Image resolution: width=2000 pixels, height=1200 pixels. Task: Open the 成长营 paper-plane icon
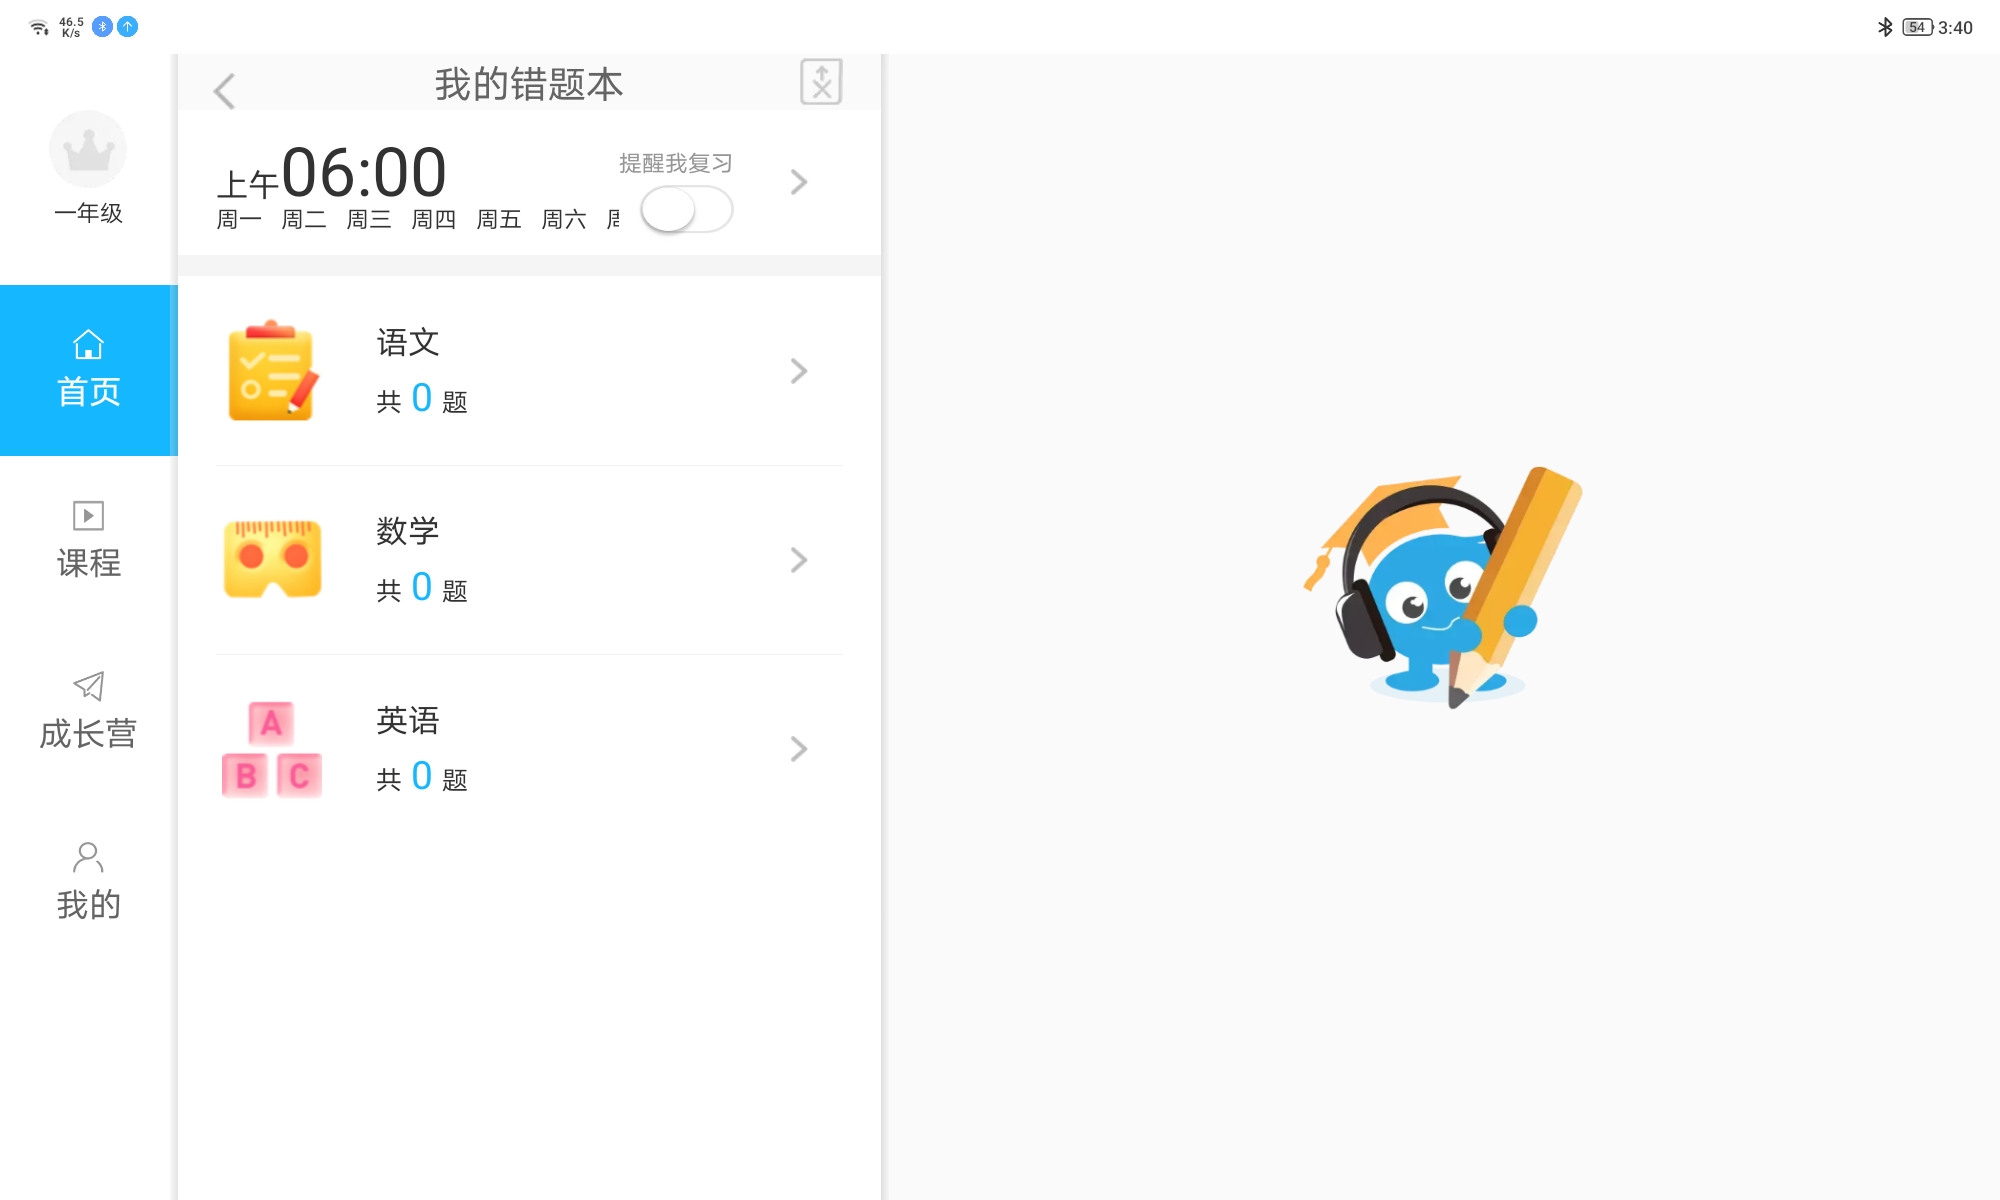(88, 686)
